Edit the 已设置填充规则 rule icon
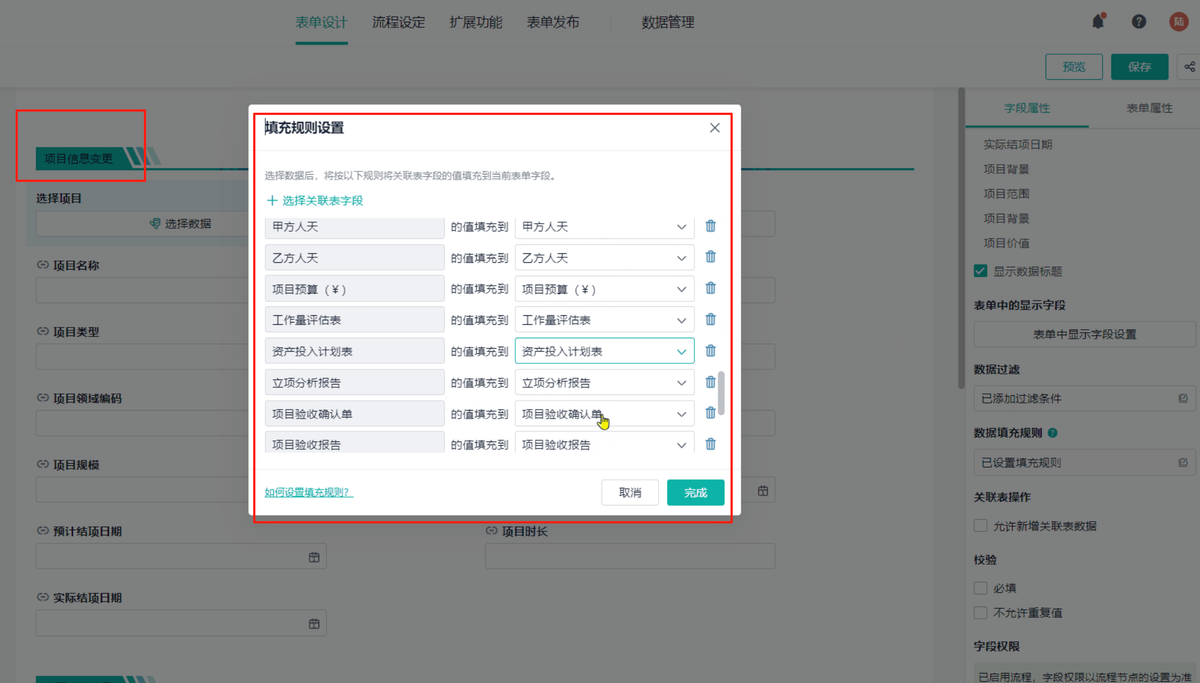Viewport: 1200px width, 683px height. tap(1183, 463)
